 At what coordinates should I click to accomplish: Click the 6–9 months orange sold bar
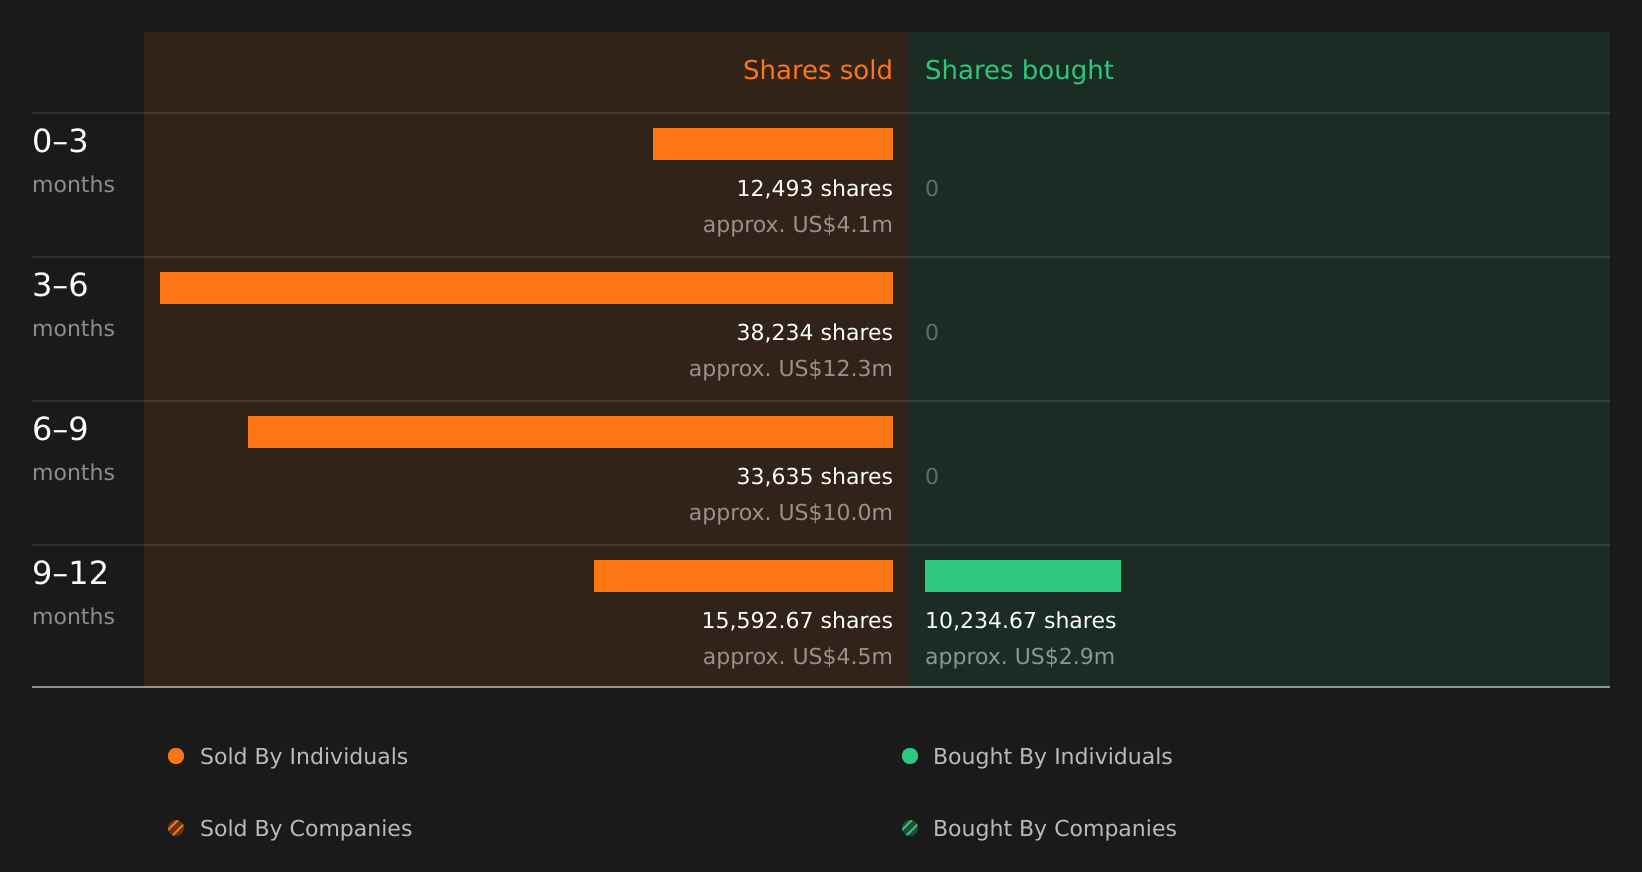point(570,432)
